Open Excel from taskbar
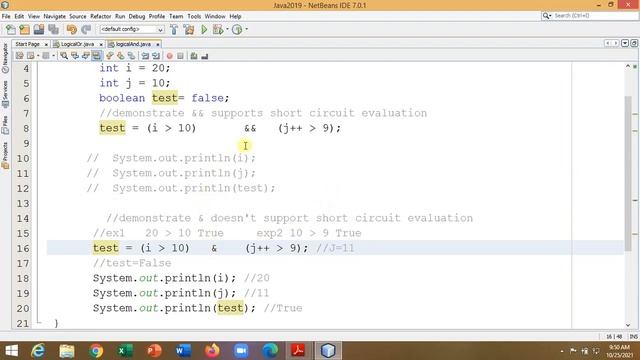The width and height of the screenshot is (640, 360). [125, 351]
